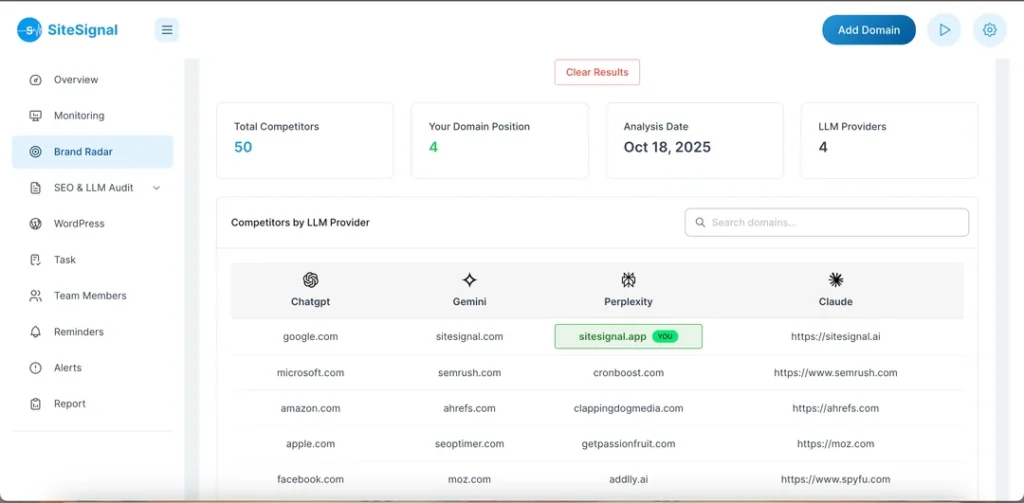Screen dimensions: 1024x503
Task: Open the Alerts sidebar icon
Action: coord(36,368)
